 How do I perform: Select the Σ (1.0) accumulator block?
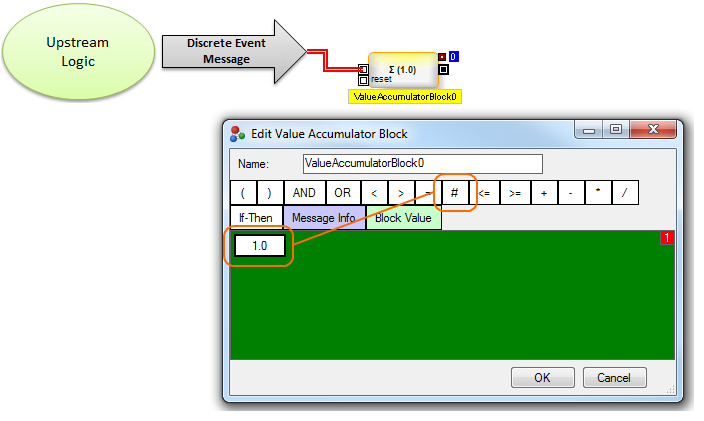tap(403, 70)
